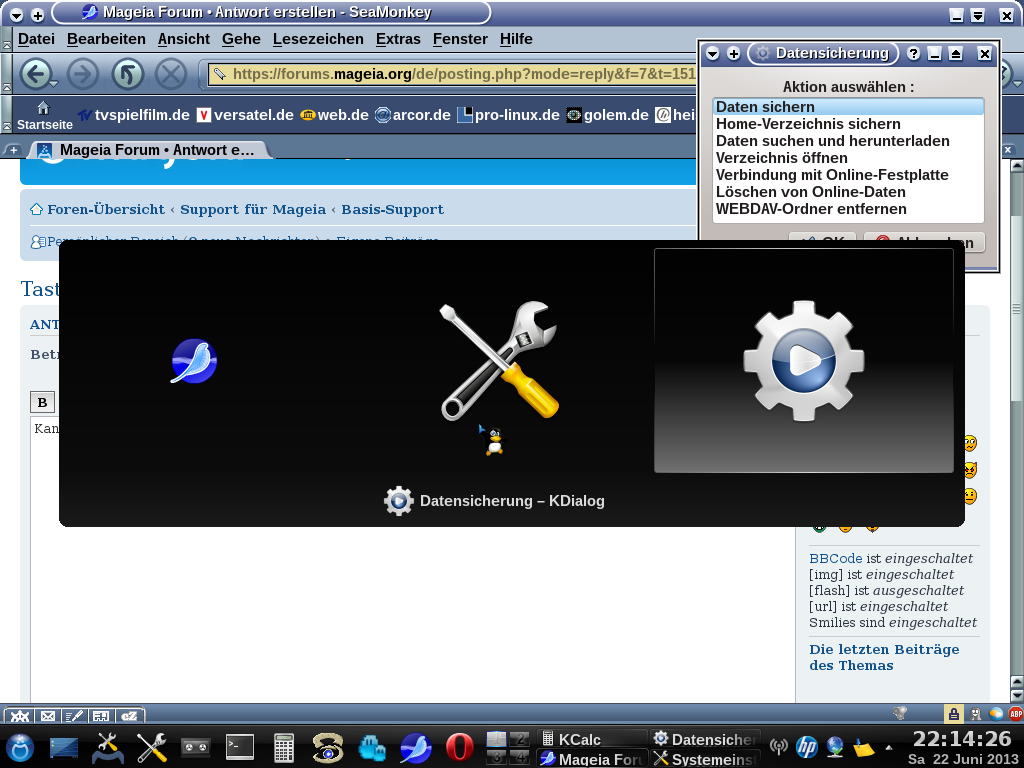The width and height of the screenshot is (1024, 768).
Task: Go back with the SeaMonkey Back arrow
Action: tap(34, 74)
